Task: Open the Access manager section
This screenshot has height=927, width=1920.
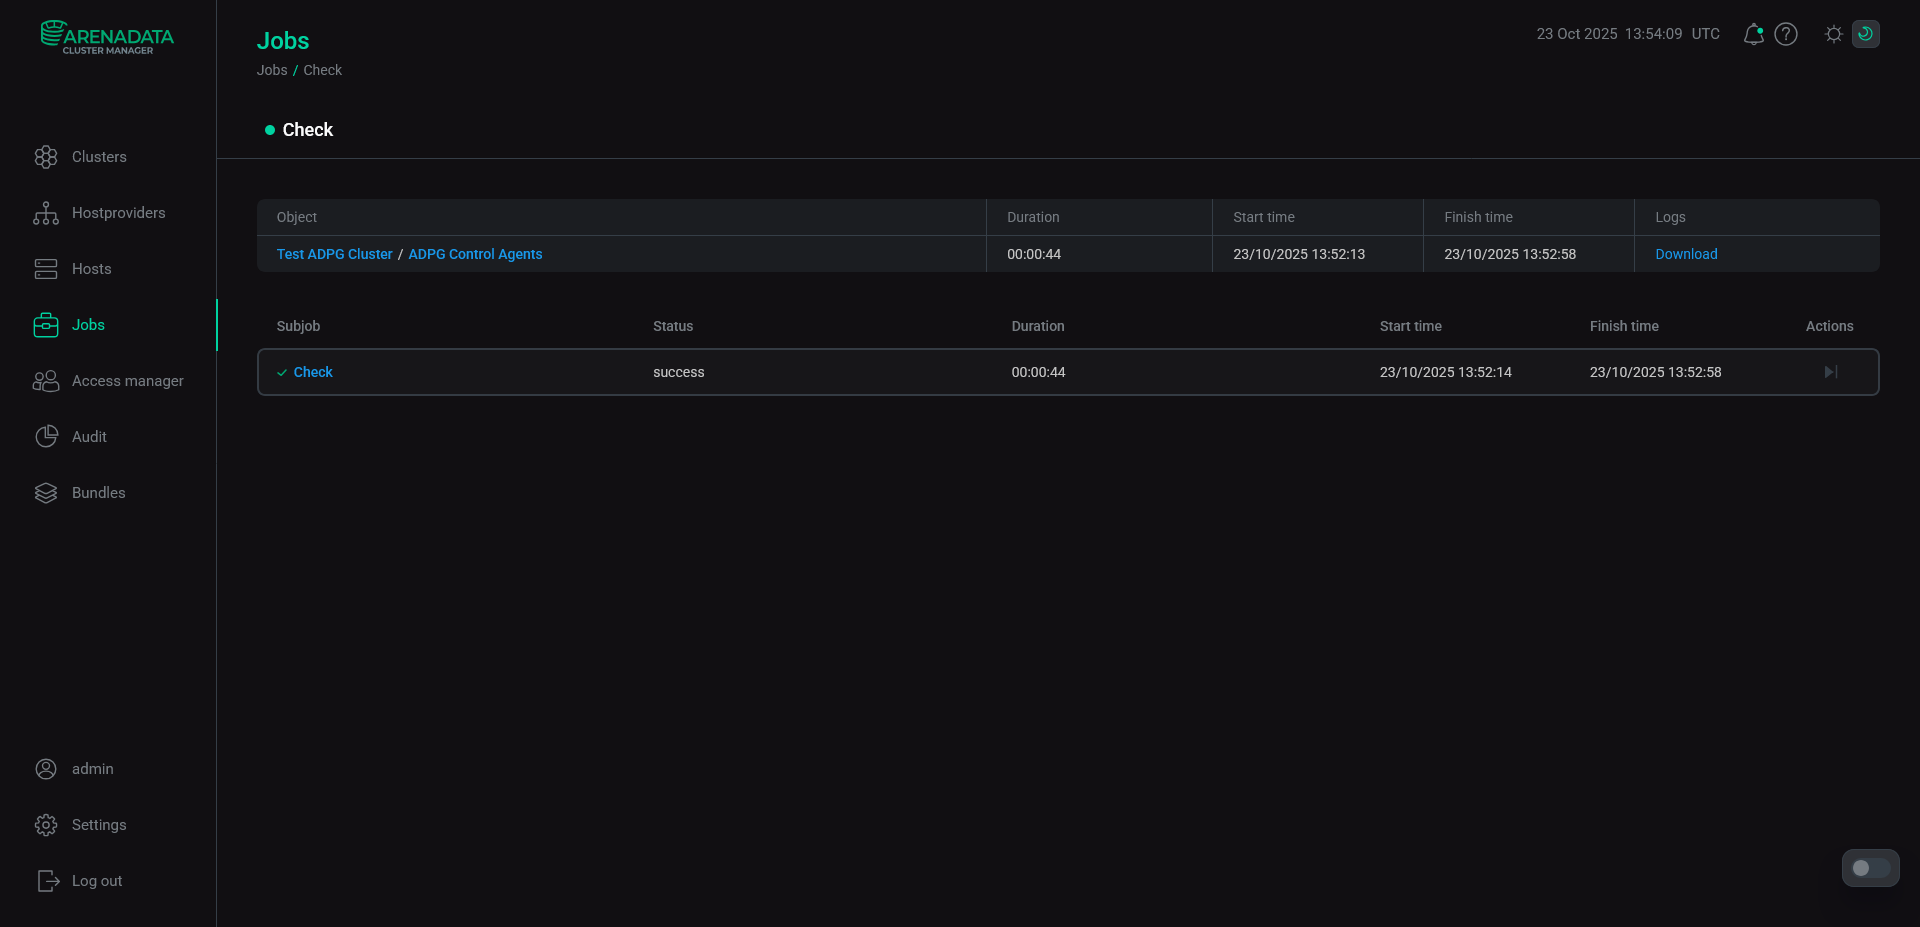Action: (x=127, y=381)
